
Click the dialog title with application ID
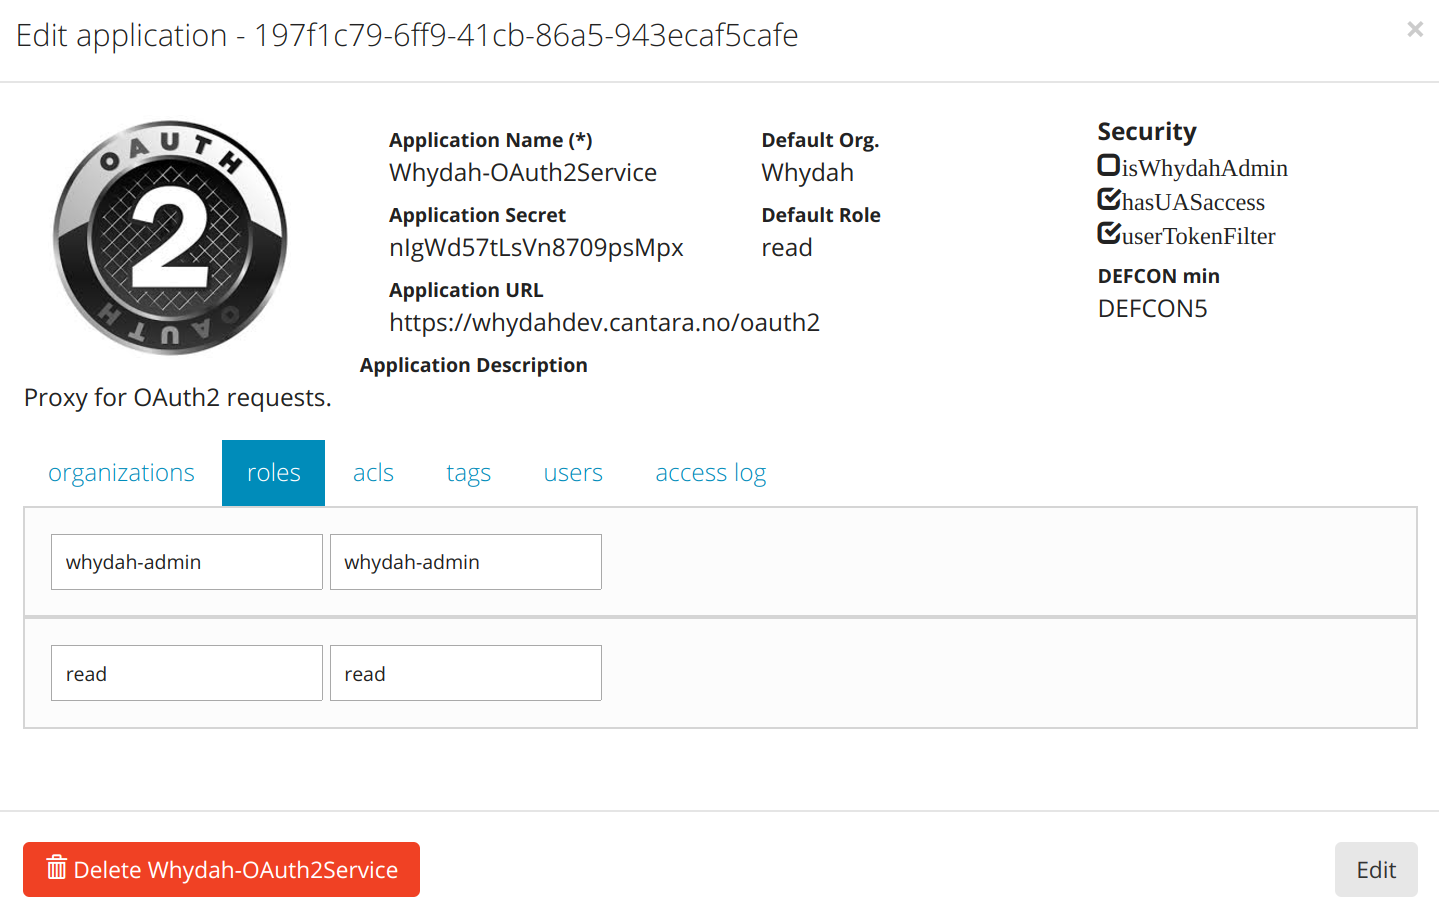(407, 35)
